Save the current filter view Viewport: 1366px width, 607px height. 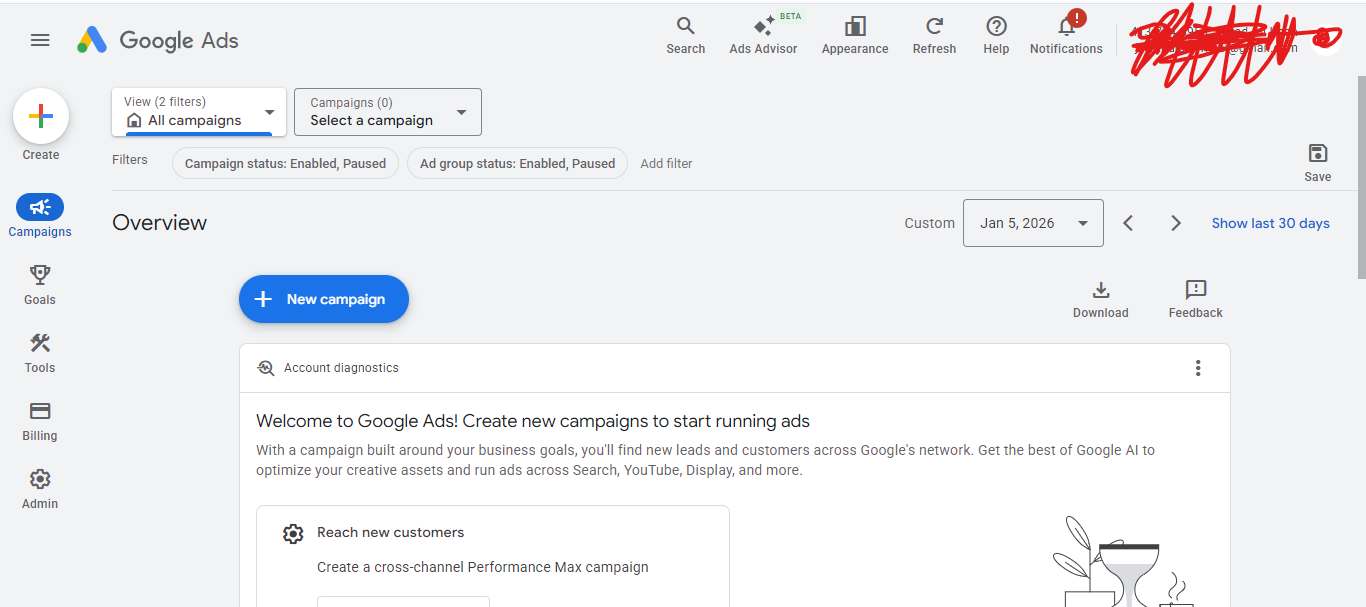(x=1317, y=154)
